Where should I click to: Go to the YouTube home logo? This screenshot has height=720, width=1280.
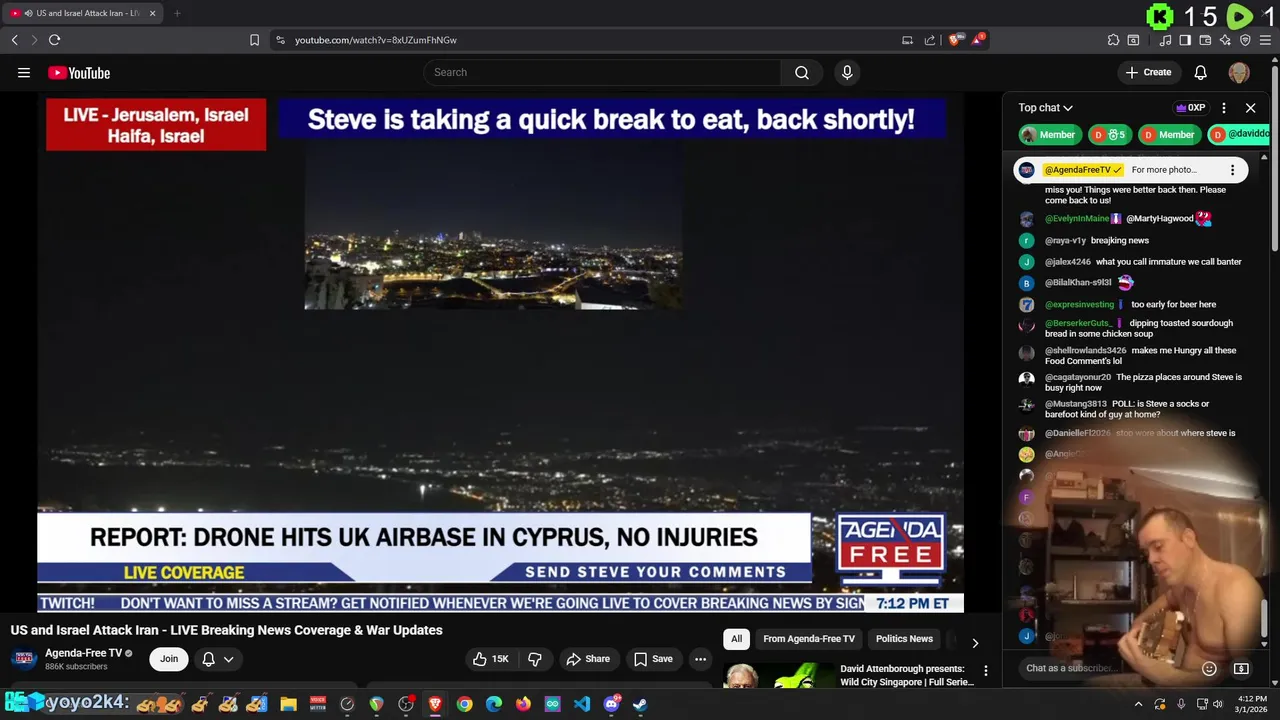click(x=79, y=73)
